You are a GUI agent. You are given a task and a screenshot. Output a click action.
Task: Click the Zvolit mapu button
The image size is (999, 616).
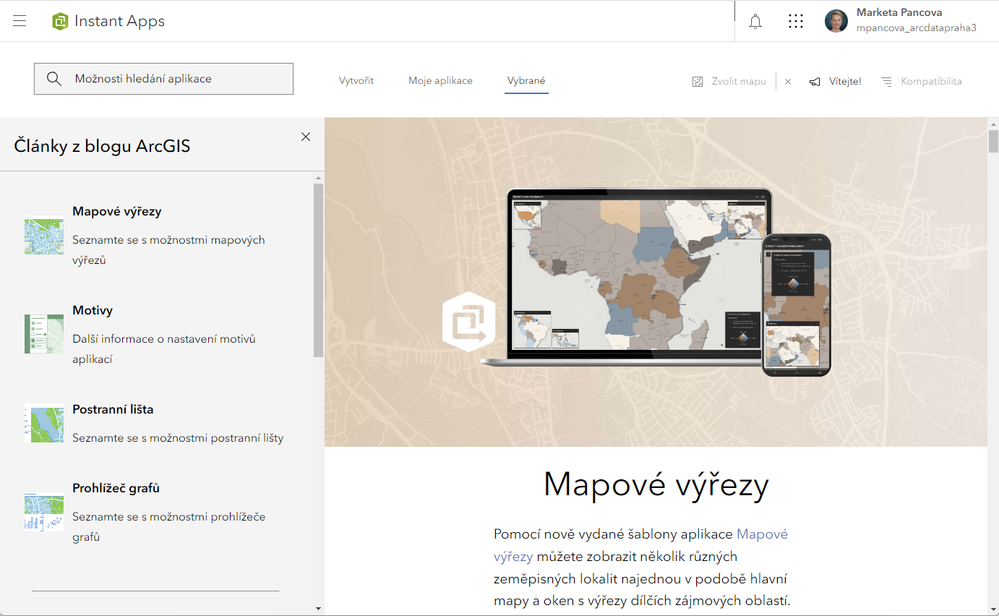(x=729, y=82)
